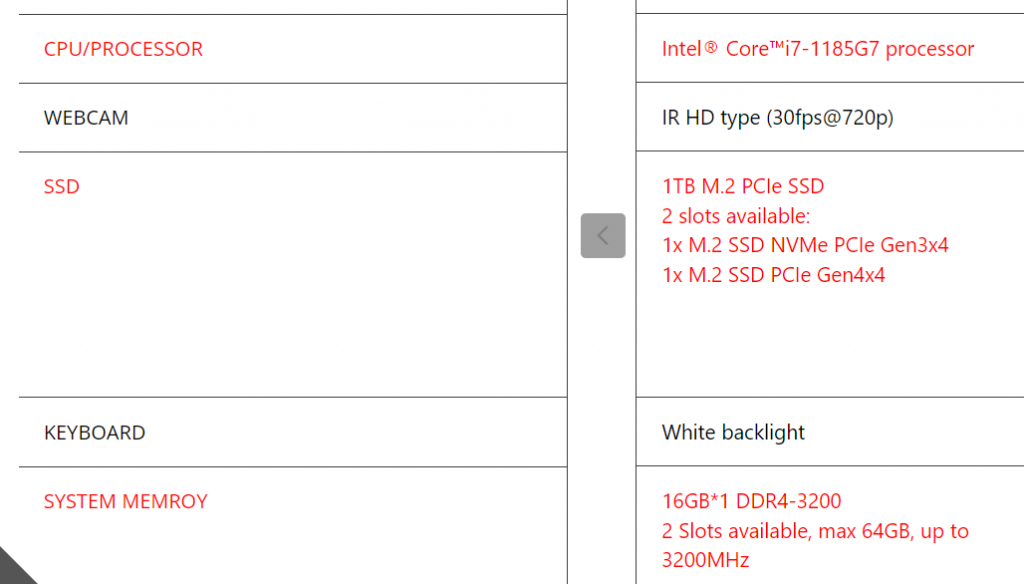Click the White backlight value
Screen dimensions: 1024x584
(733, 433)
